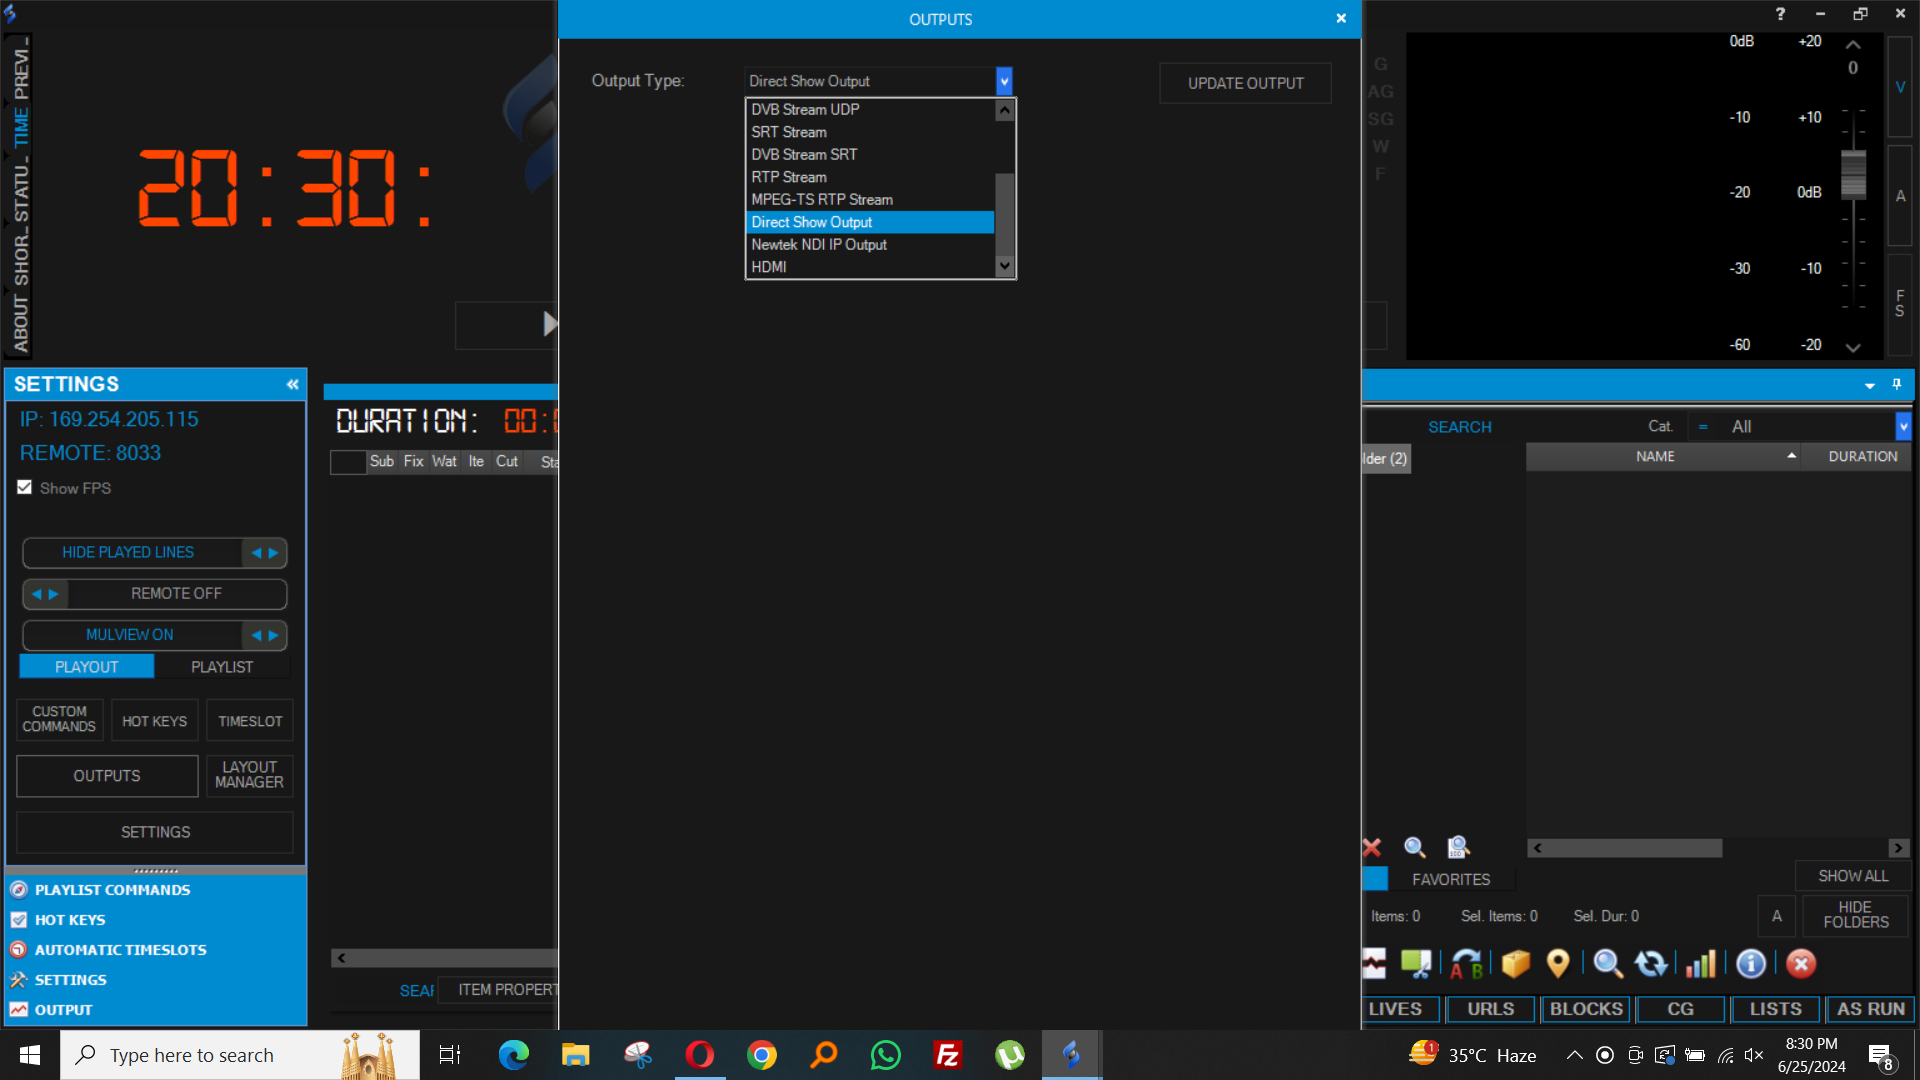Toggle Hide Played Lines arrows
The image size is (1920, 1080).
[265, 553]
